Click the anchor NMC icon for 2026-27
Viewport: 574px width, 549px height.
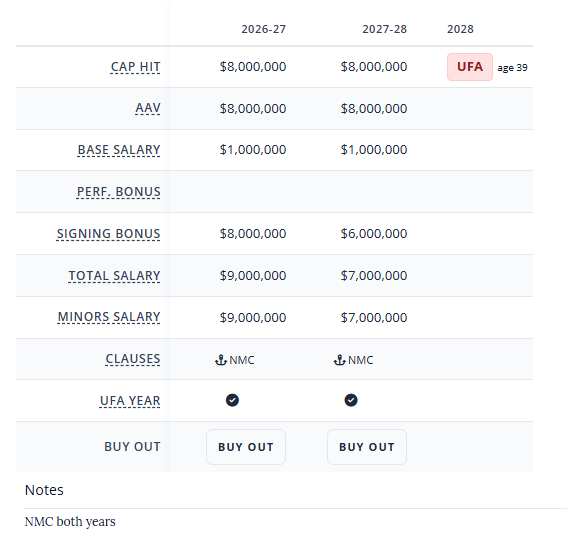(221, 360)
